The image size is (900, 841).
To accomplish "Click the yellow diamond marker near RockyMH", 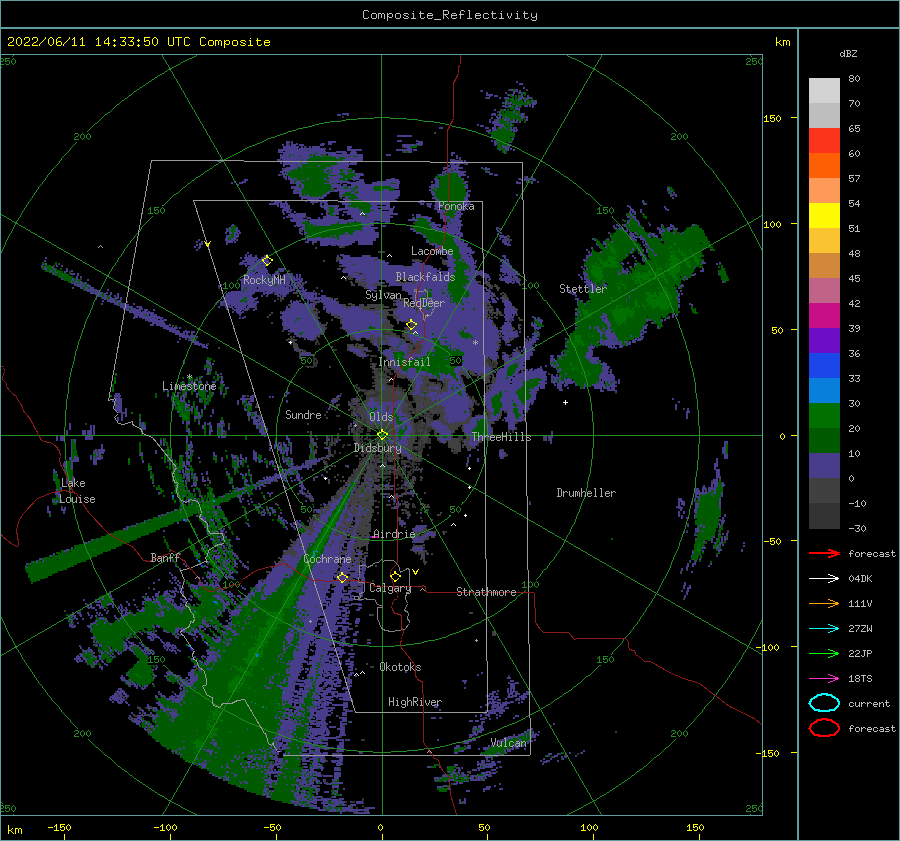I will [x=267, y=261].
